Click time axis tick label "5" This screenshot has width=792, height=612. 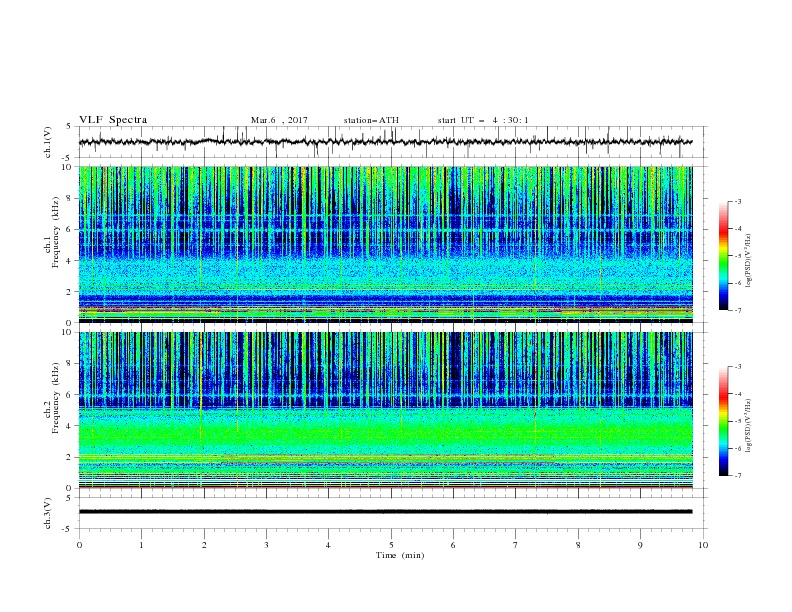(391, 545)
